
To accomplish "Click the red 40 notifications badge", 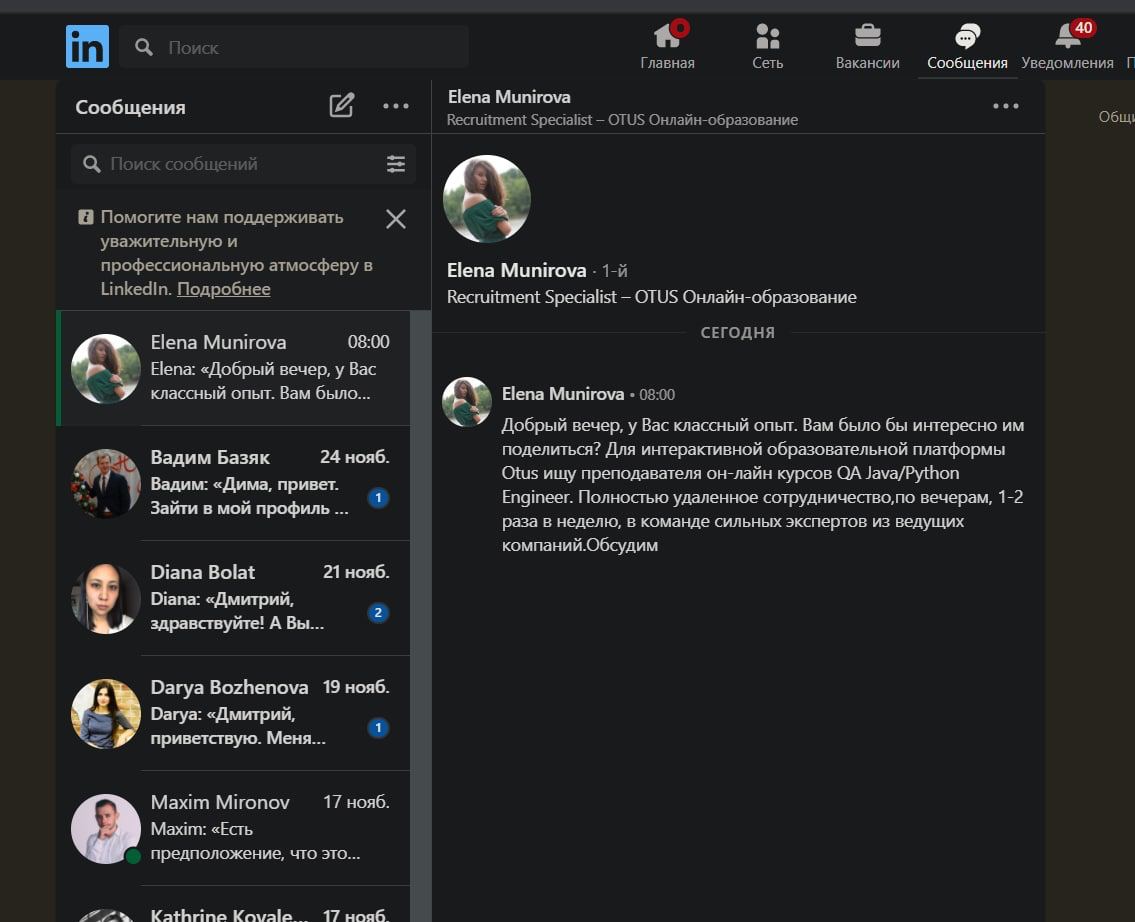I will point(1083,28).
